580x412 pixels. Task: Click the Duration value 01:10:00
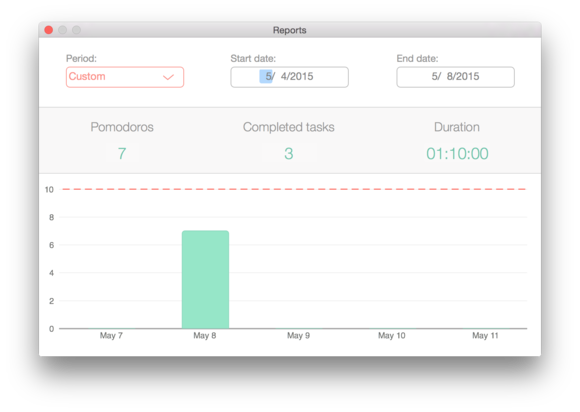tap(457, 153)
